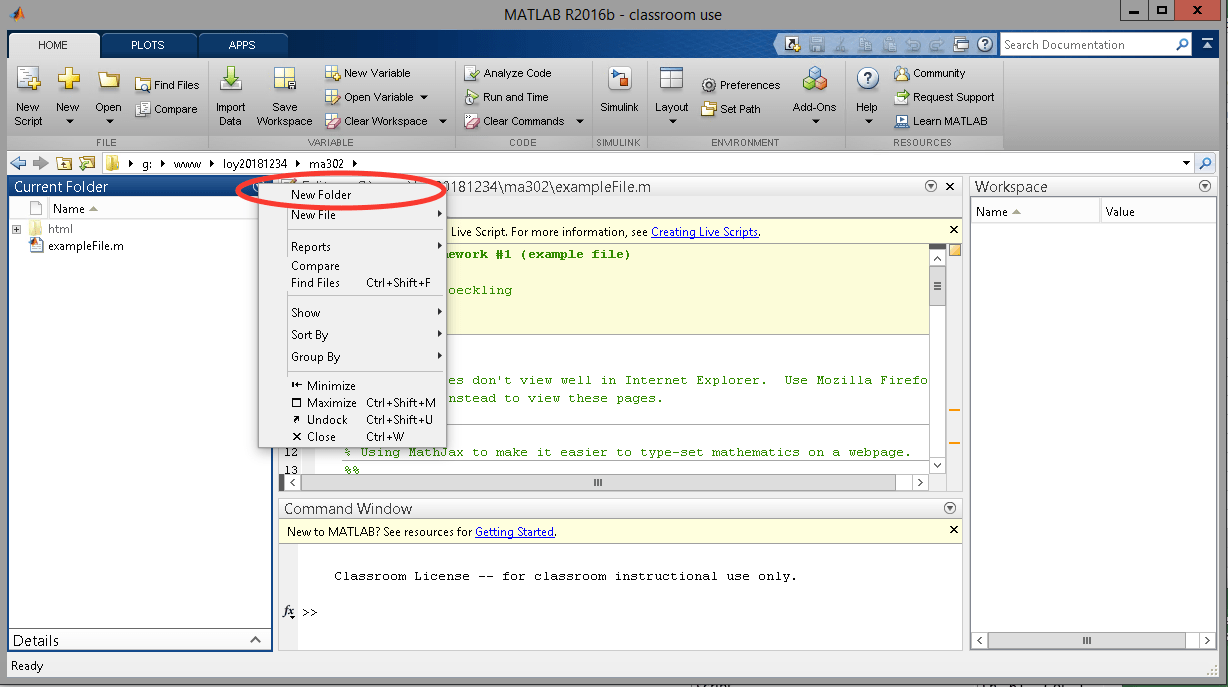Choose Compare from the context menu
This screenshot has height=687, width=1228.
pyautogui.click(x=352, y=266)
